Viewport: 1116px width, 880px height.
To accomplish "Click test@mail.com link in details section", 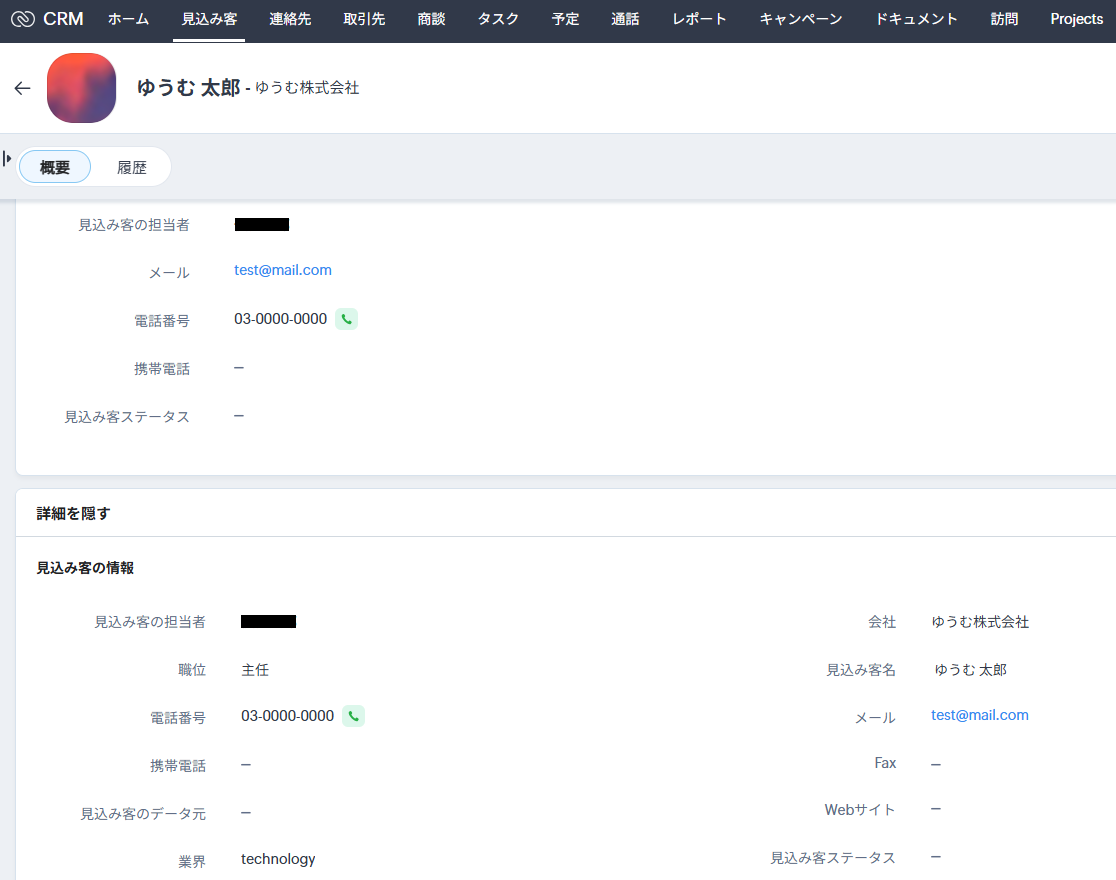I will tap(979, 715).
